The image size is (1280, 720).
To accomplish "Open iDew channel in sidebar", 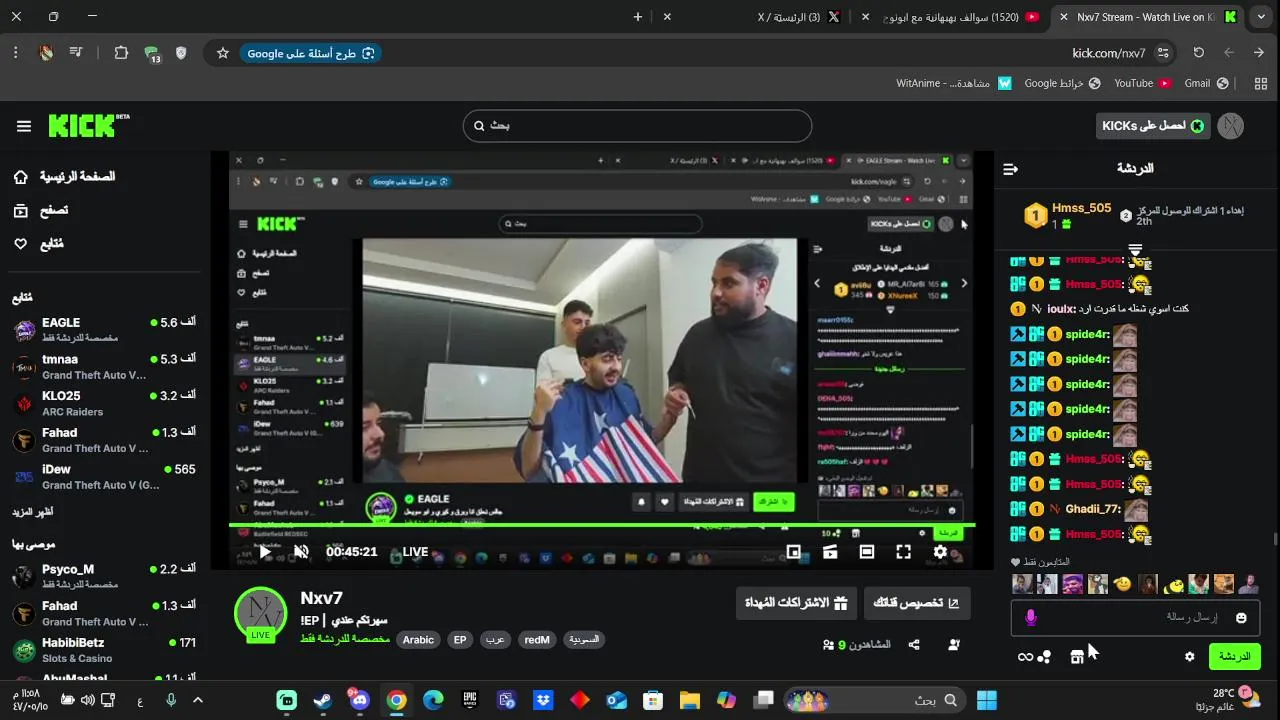I will (x=104, y=477).
